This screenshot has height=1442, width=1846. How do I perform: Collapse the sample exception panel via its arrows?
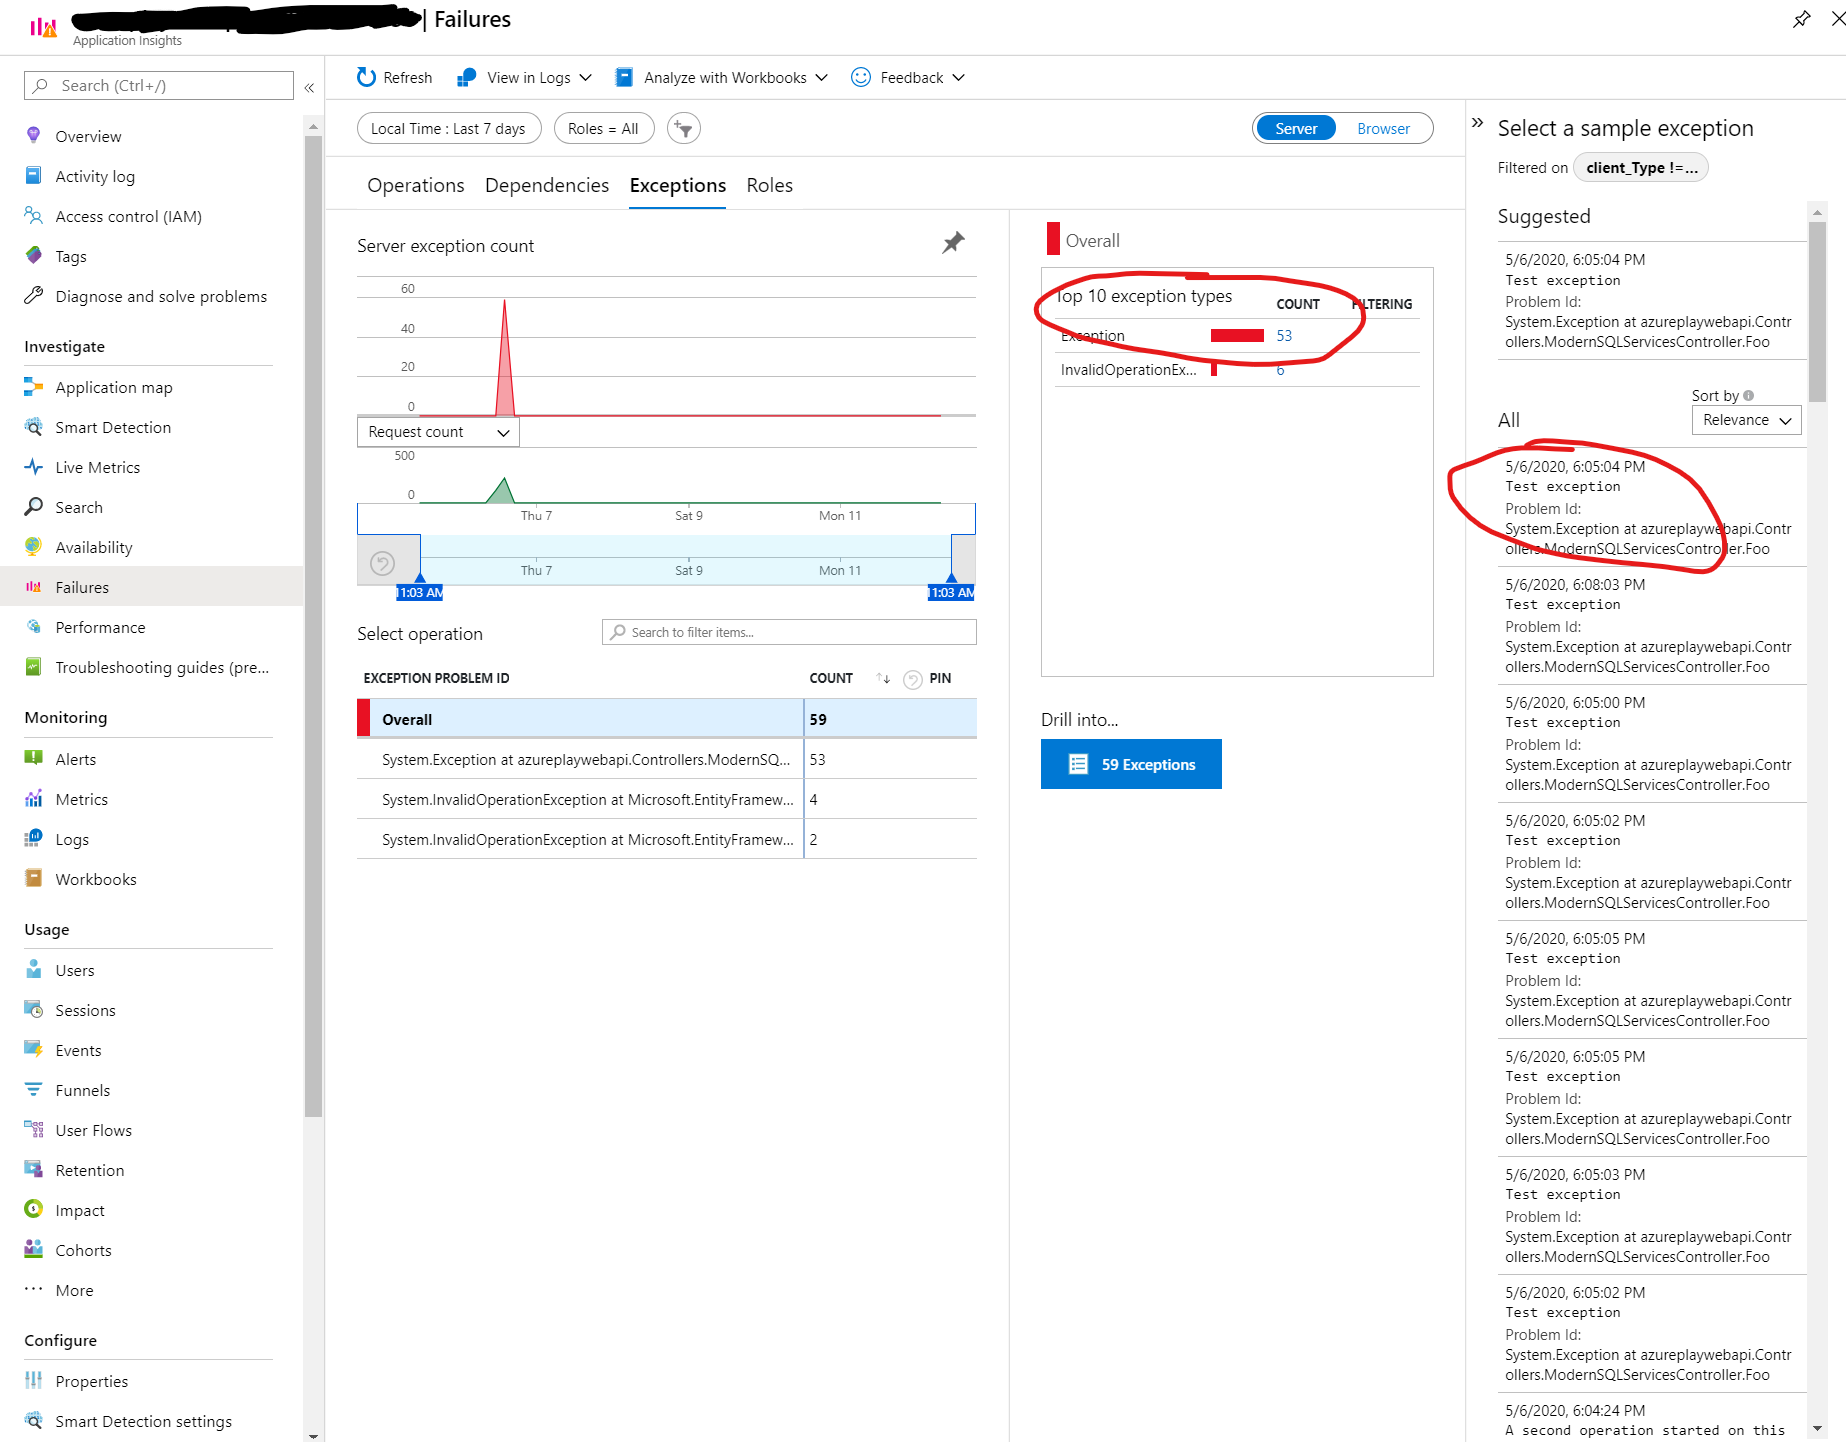[x=1477, y=122]
